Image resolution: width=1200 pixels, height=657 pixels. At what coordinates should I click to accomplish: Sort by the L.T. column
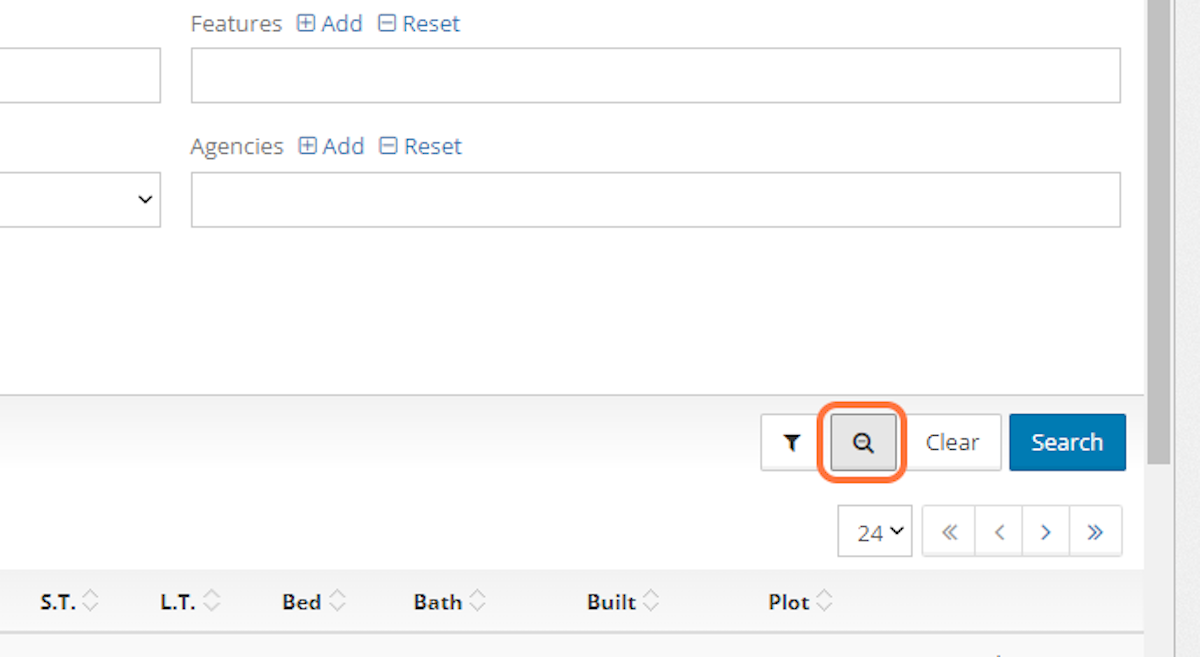[x=189, y=601]
